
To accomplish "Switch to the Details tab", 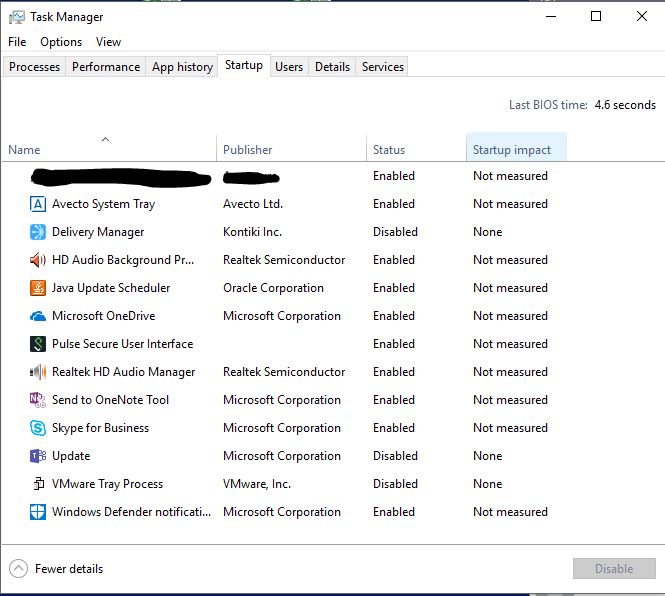I will [x=332, y=67].
